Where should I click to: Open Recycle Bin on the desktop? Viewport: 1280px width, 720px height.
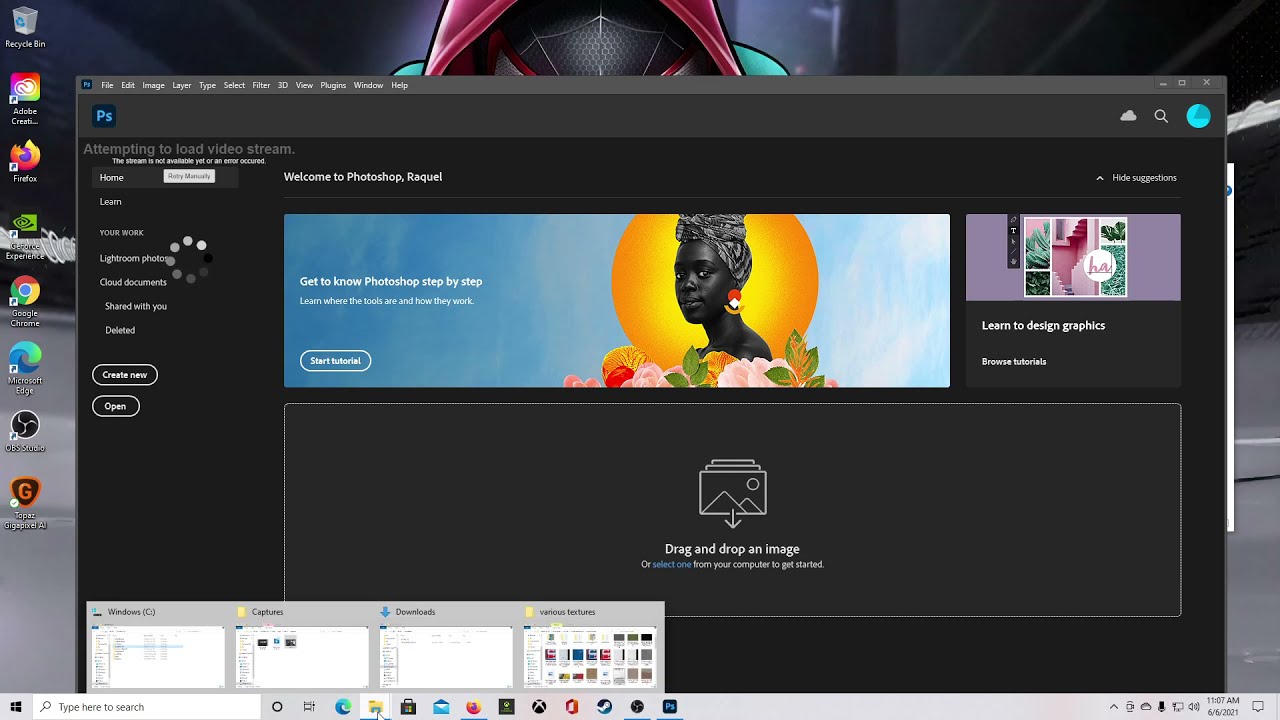point(25,28)
